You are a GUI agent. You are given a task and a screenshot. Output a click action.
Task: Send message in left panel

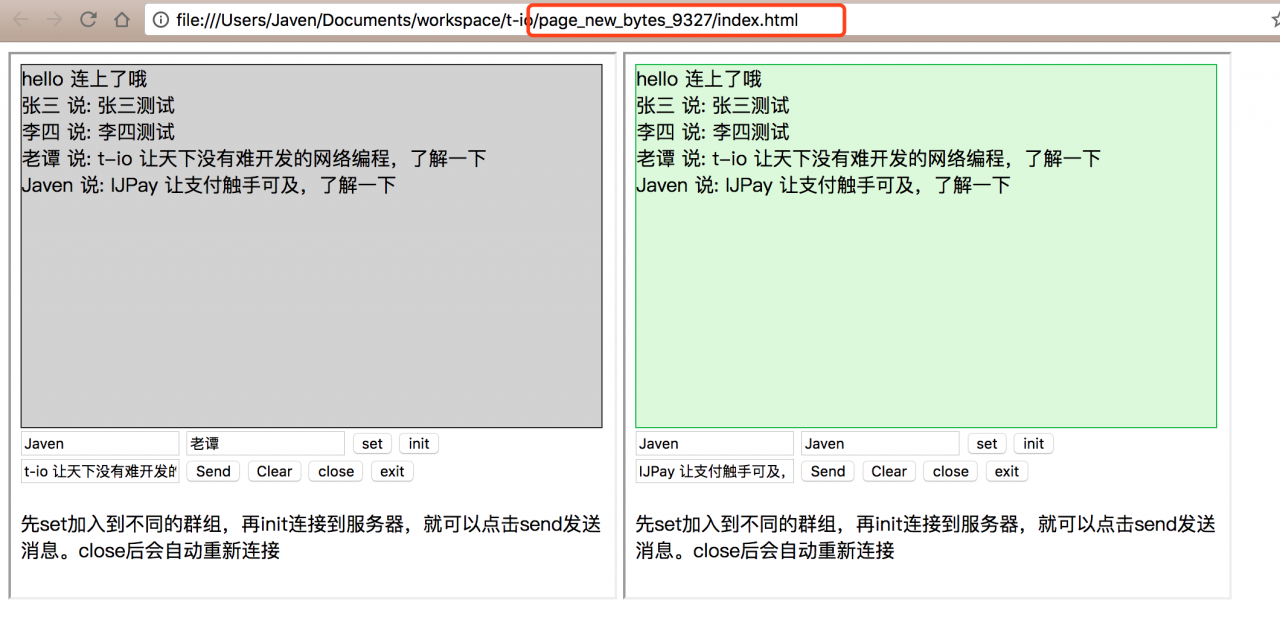tap(213, 472)
